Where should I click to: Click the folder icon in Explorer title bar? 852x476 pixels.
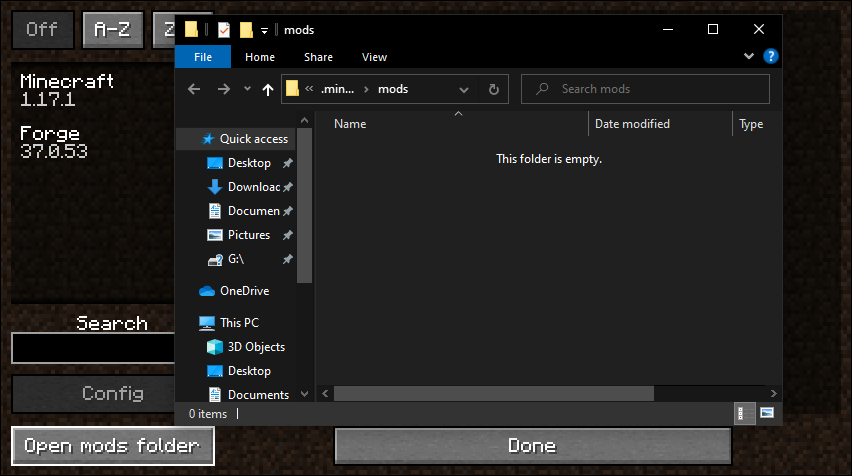point(191,29)
